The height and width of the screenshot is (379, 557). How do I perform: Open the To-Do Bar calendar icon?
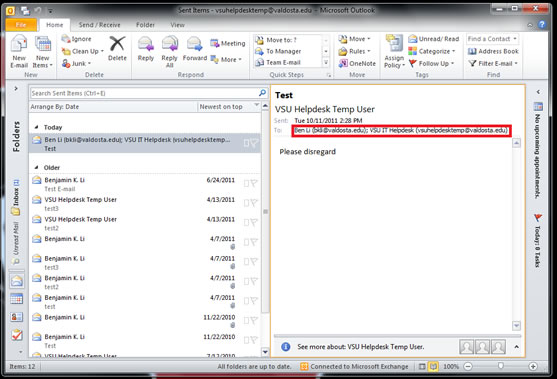coord(538,106)
